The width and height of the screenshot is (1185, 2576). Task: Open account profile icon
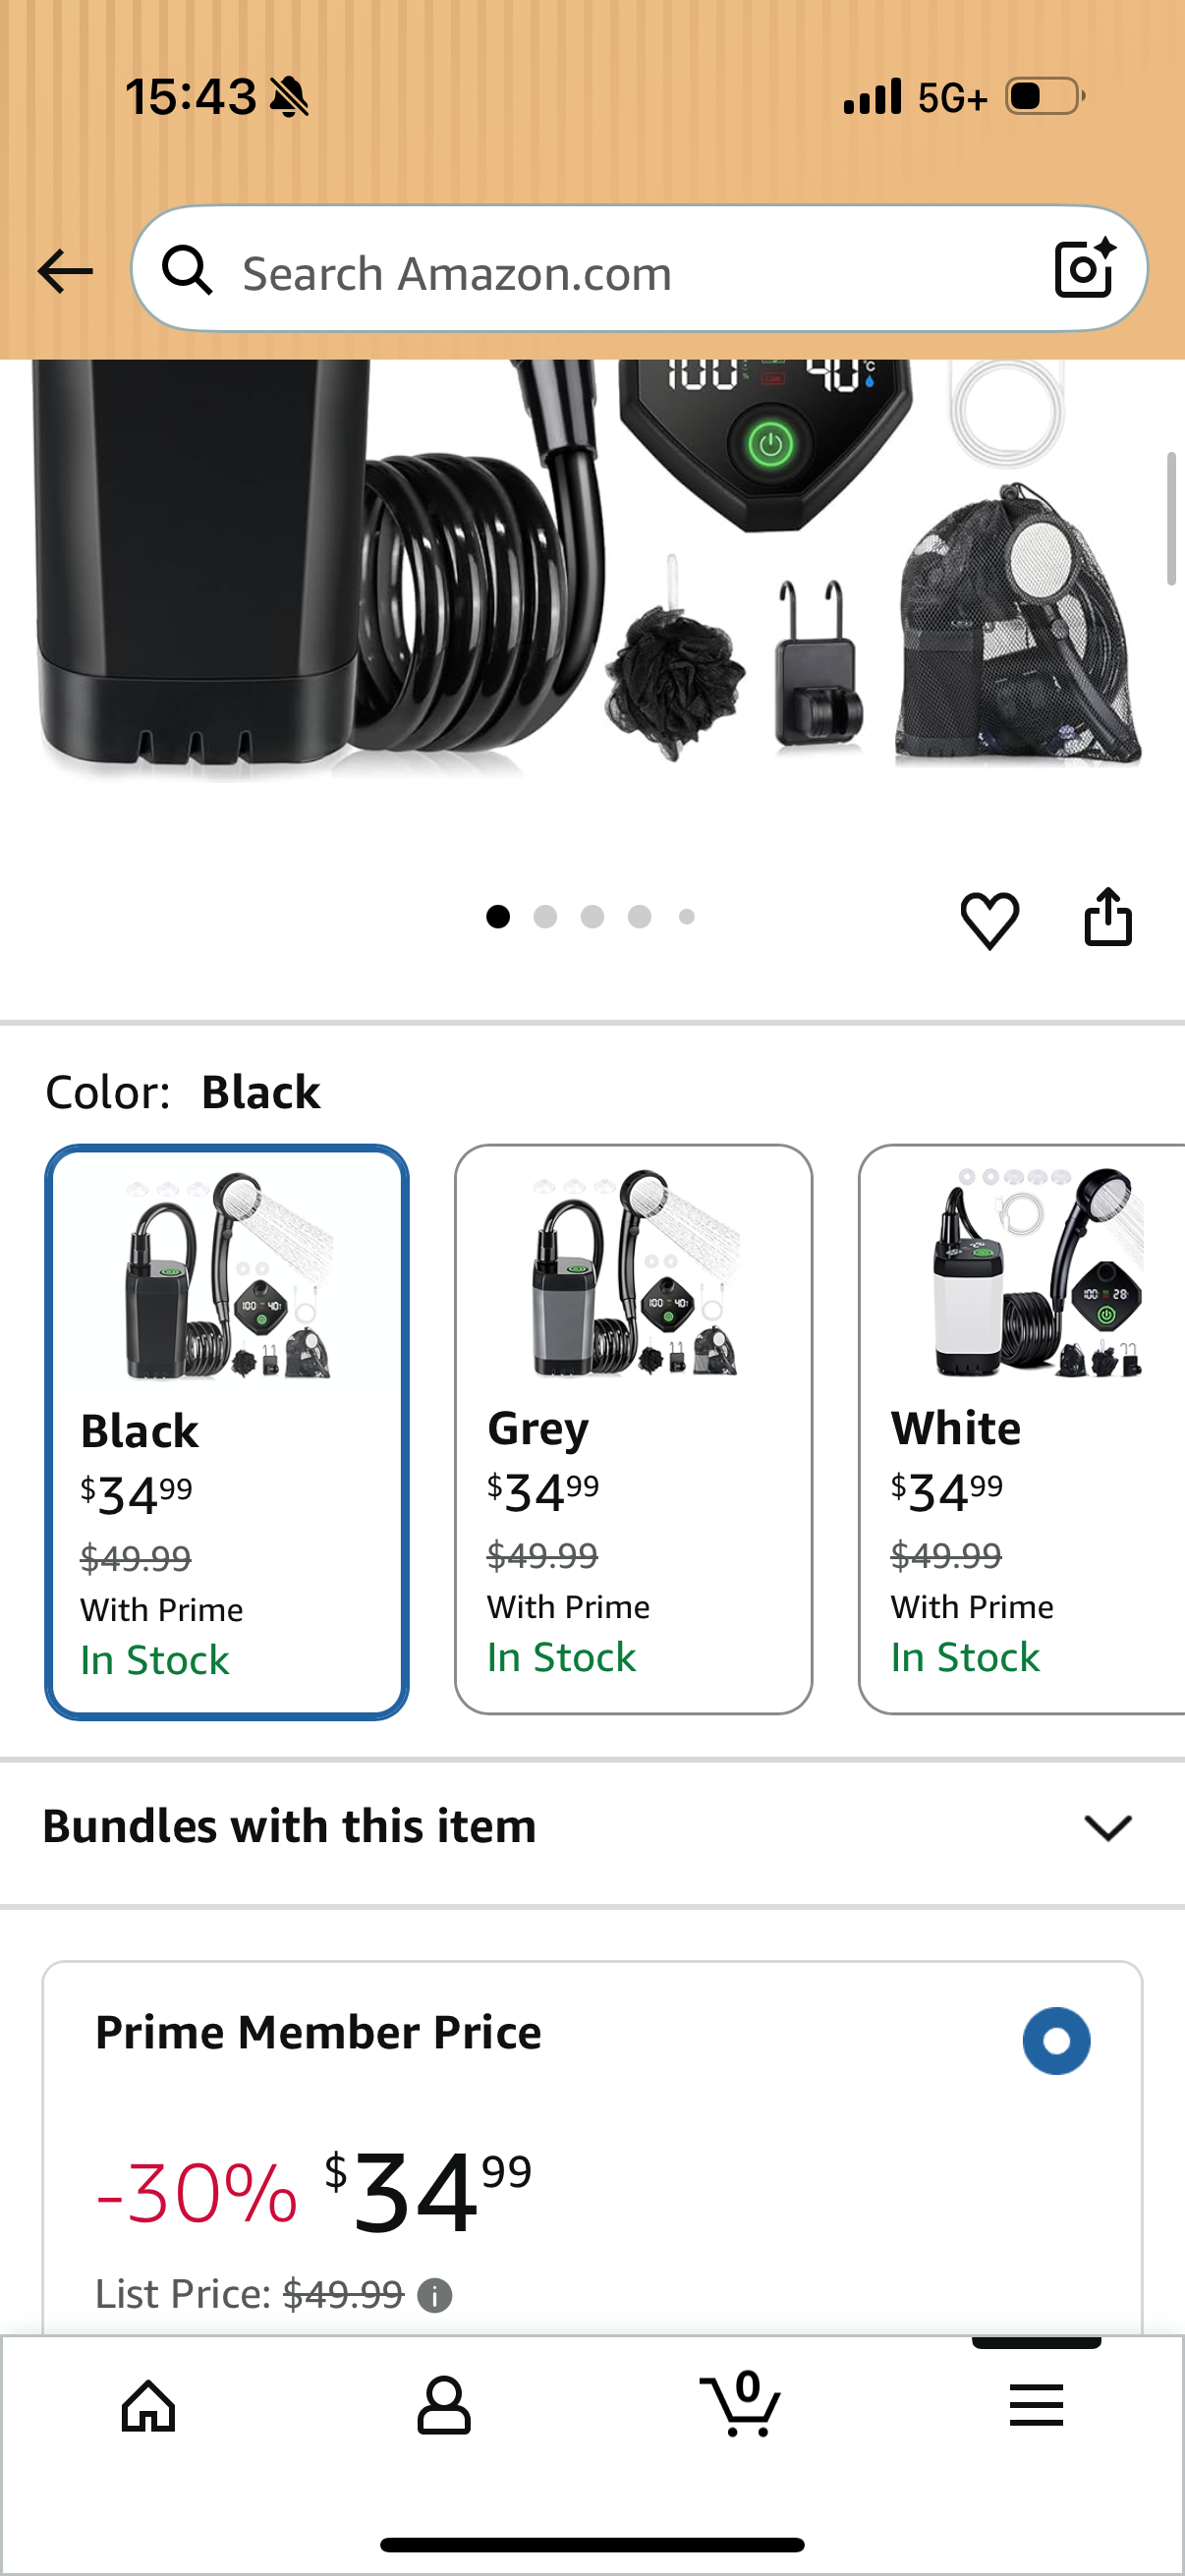pos(444,2404)
